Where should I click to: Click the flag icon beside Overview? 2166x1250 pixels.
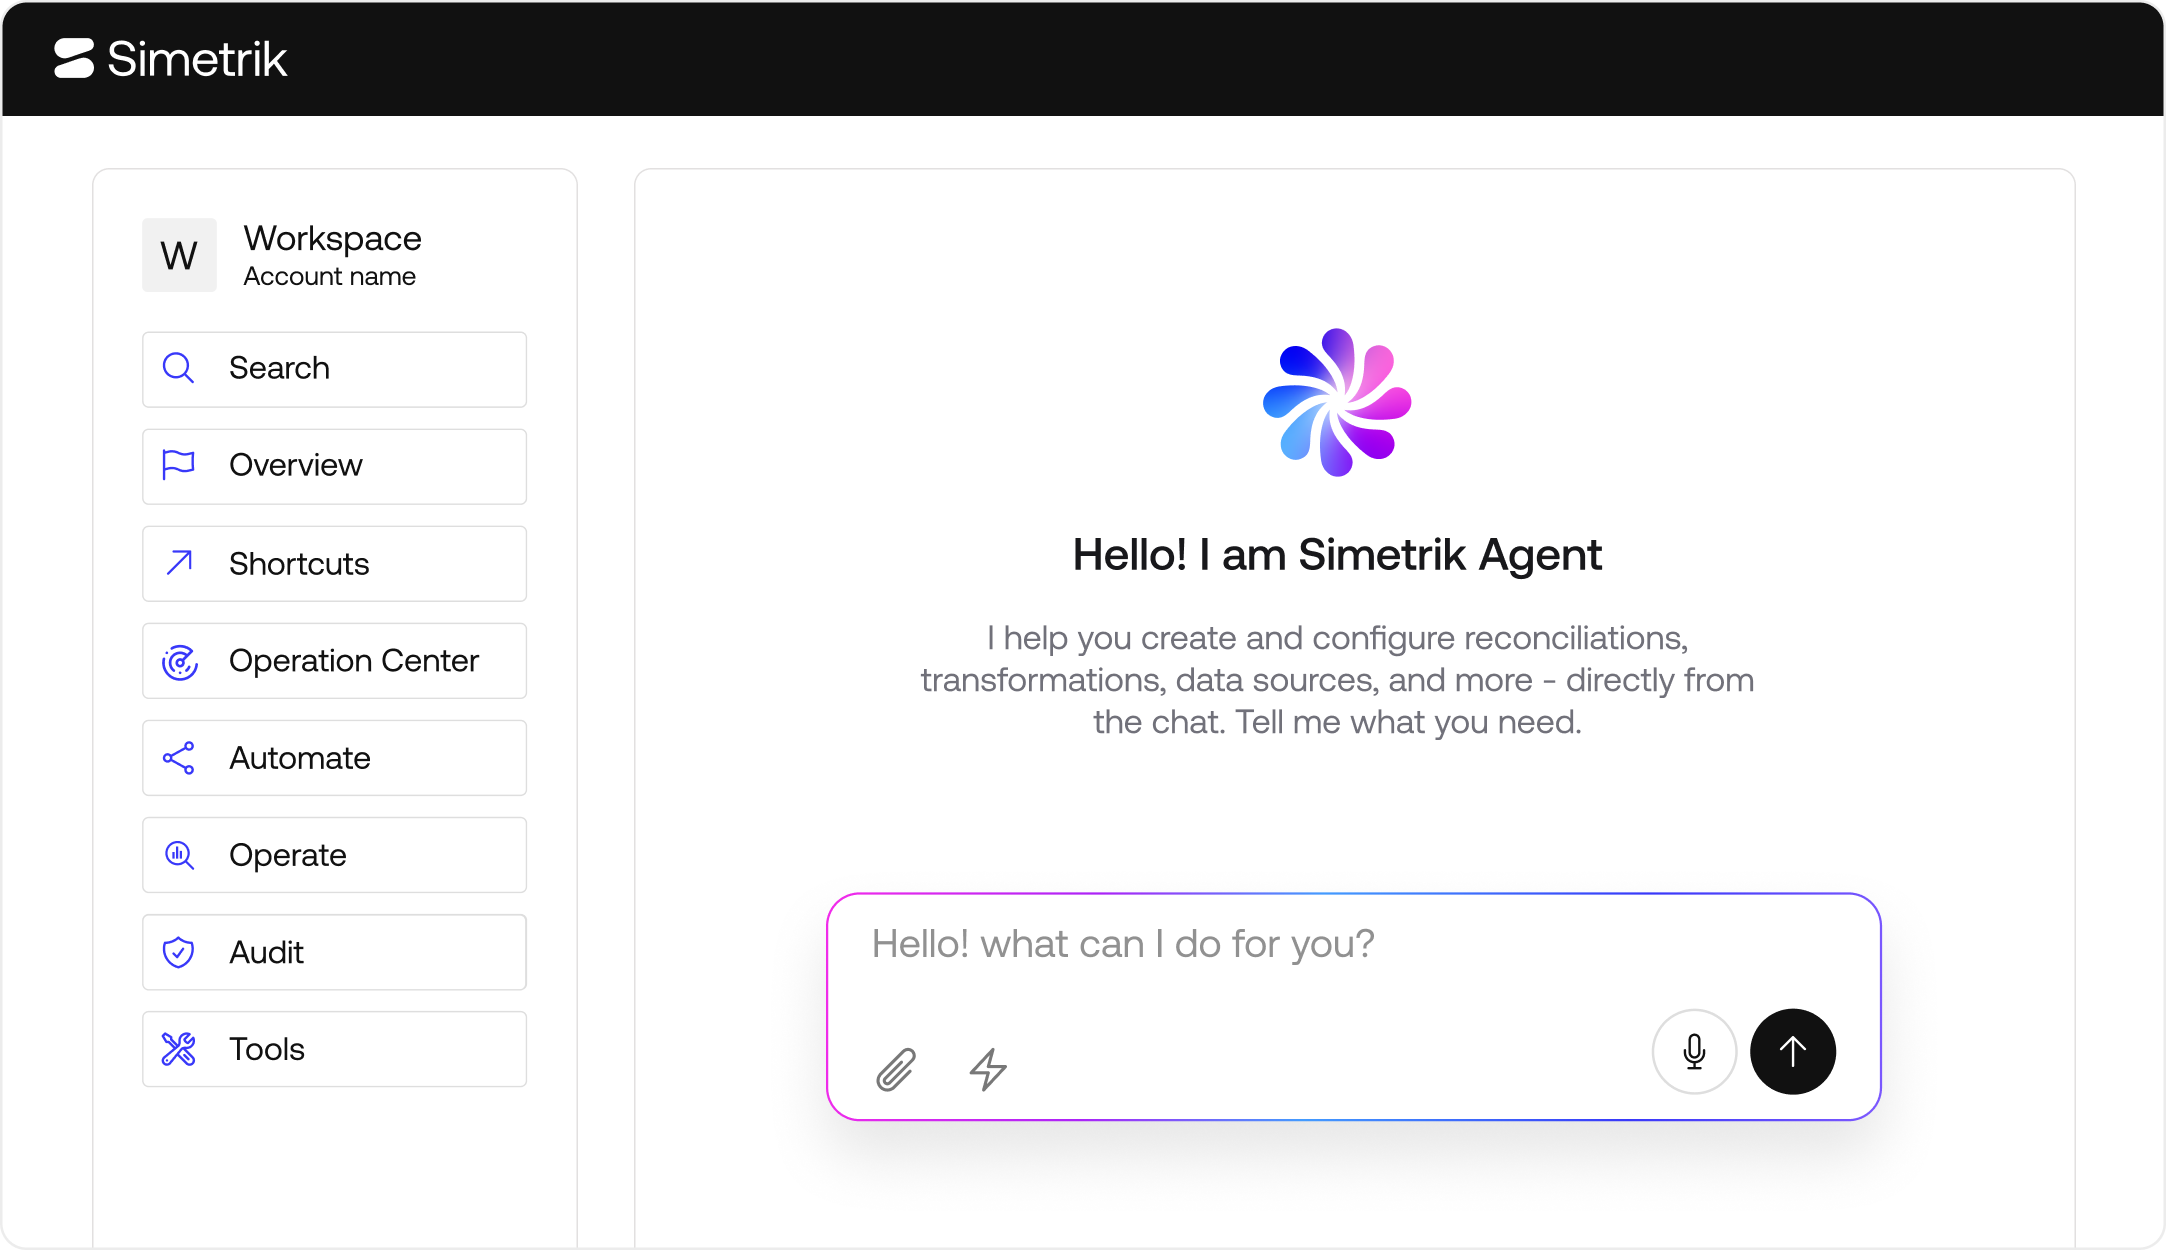click(179, 465)
